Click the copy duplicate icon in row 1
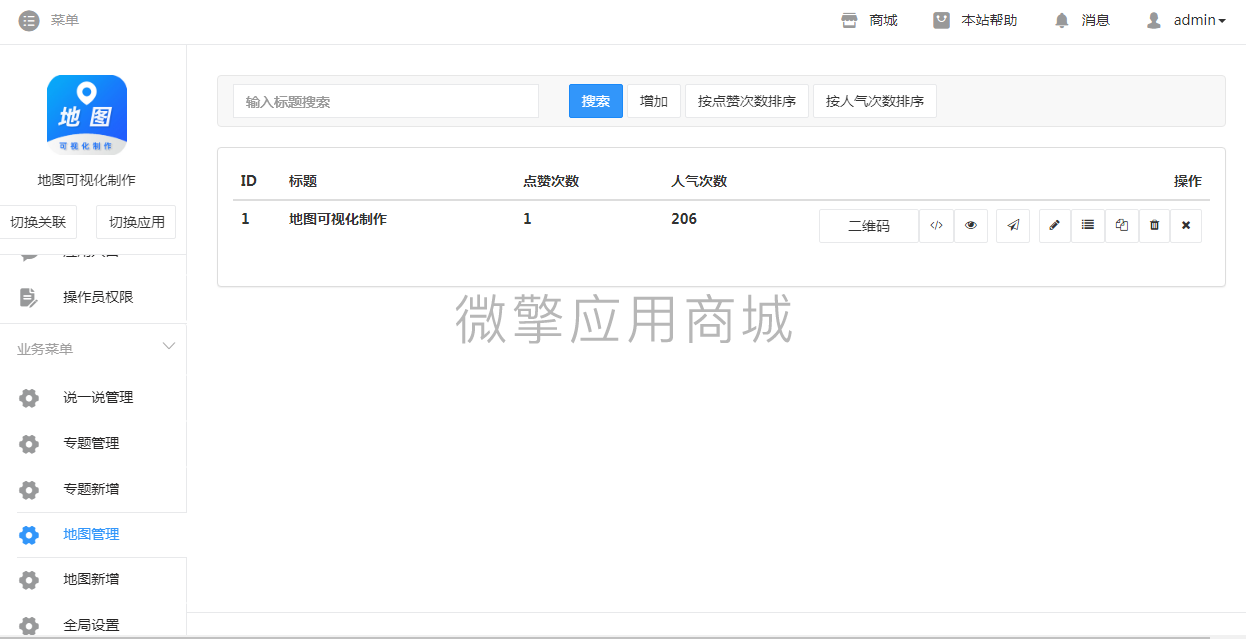This screenshot has width=1246, height=639. pyautogui.click(x=1121, y=226)
